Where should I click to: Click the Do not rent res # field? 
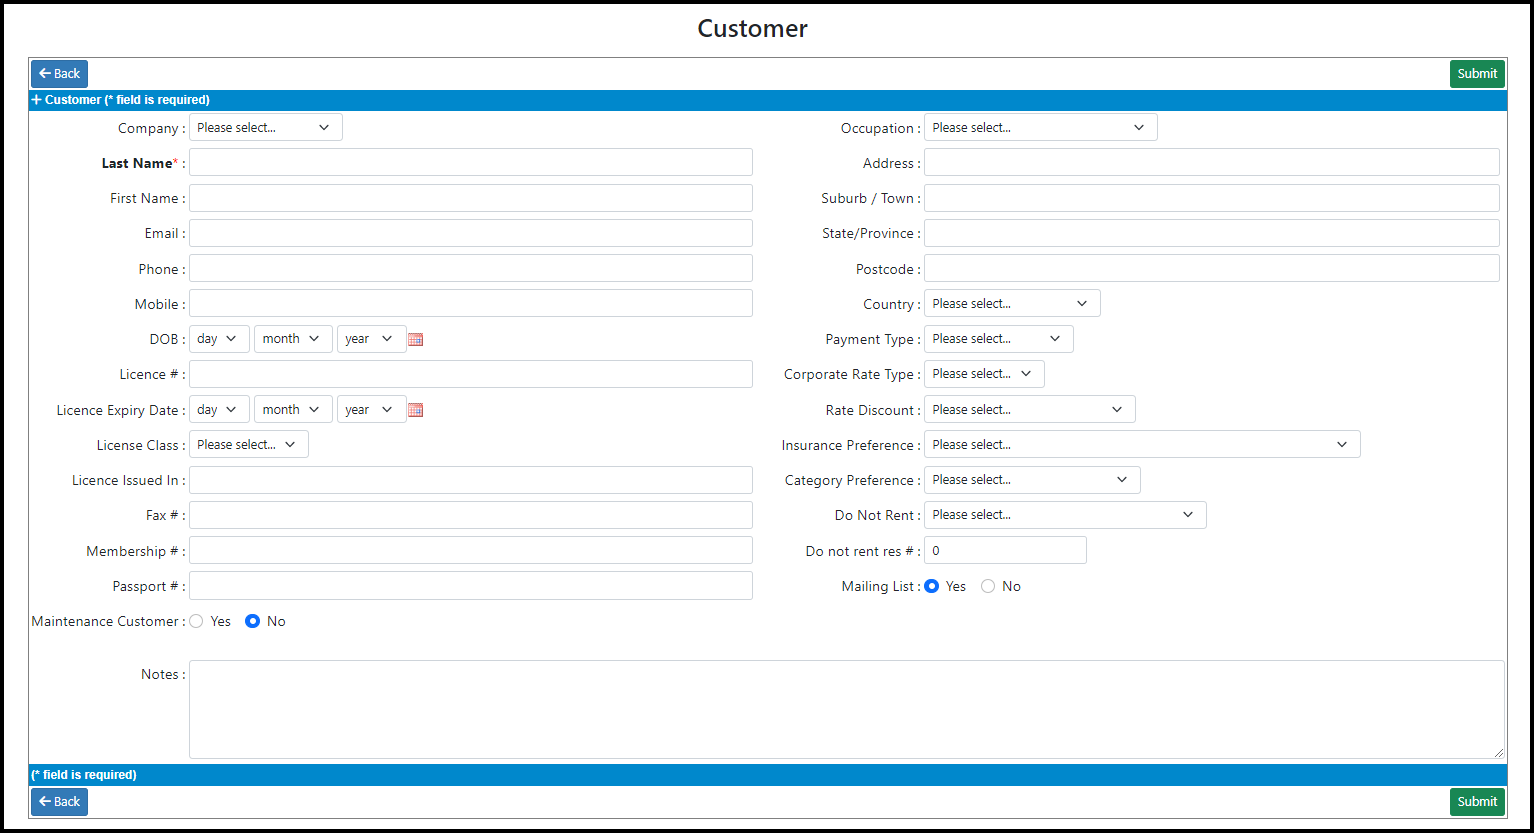[1005, 550]
